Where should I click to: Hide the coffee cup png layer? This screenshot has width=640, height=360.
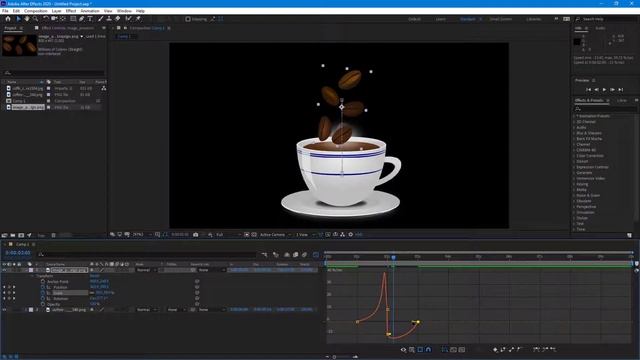pyautogui.click(x=4, y=310)
